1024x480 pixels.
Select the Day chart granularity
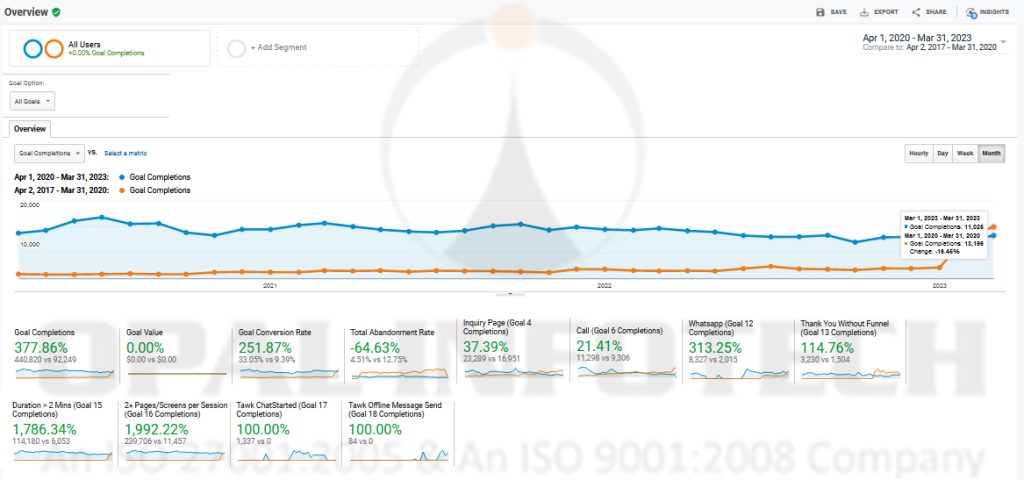click(943, 153)
